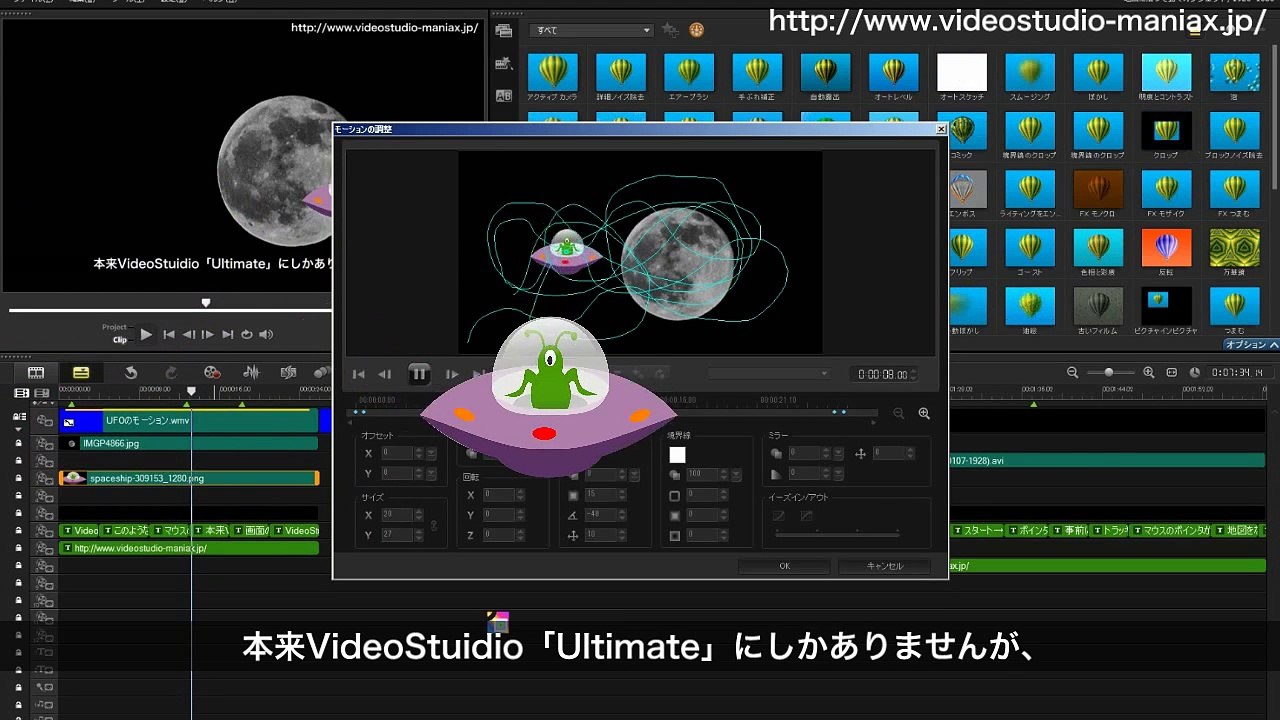Switch to Timeline view
This screenshot has height=720, width=1280.
81,373
